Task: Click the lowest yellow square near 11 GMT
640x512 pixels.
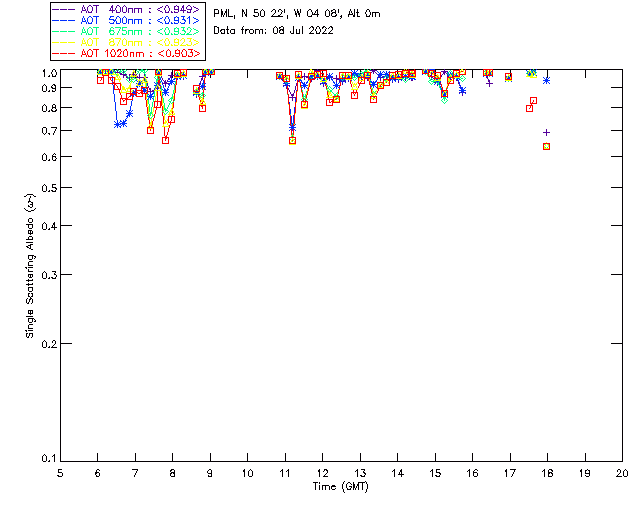Action: tap(292, 141)
